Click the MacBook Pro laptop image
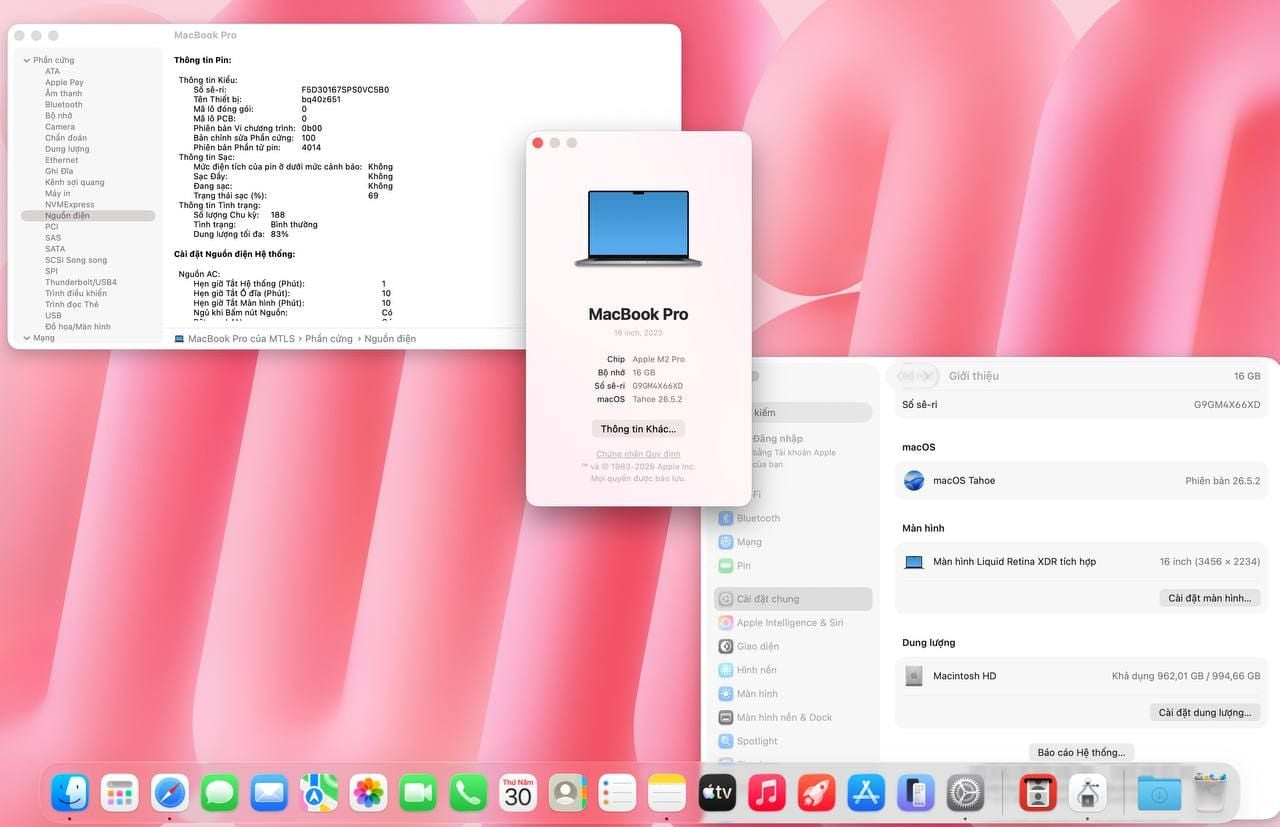This screenshot has height=827, width=1280. click(638, 228)
